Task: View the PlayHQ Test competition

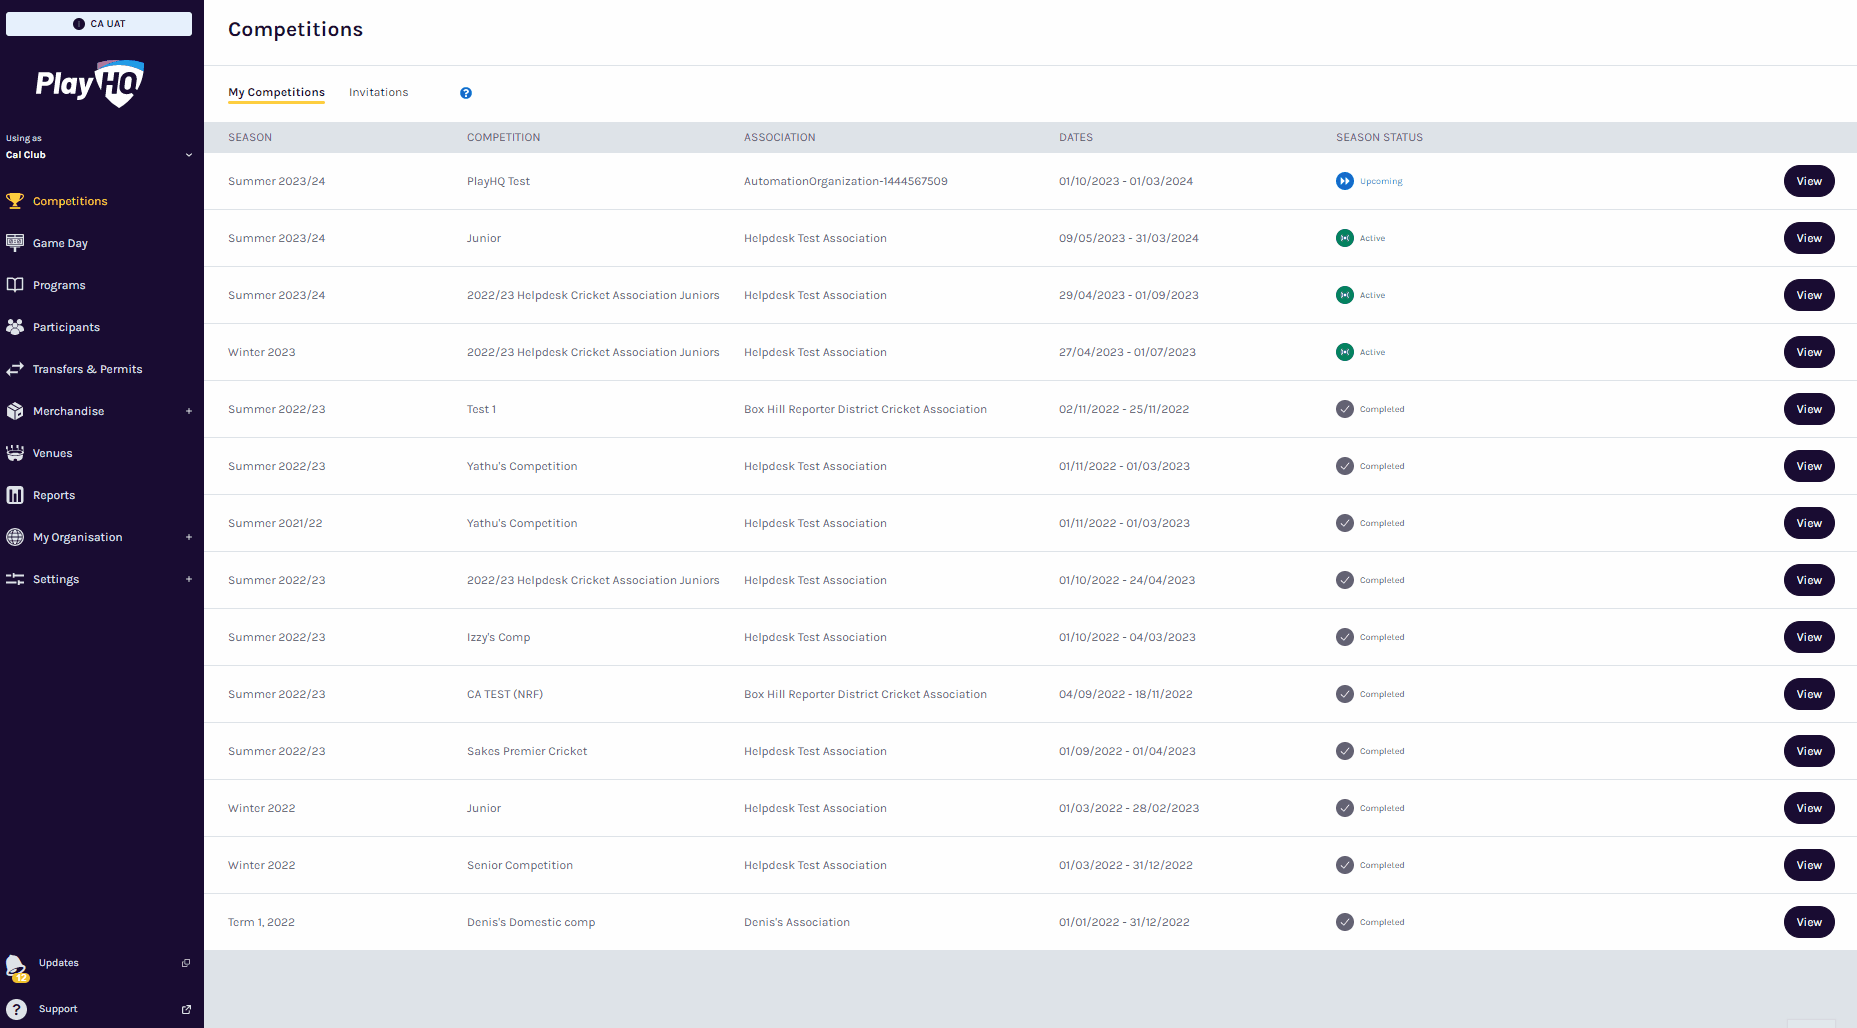Action: 1809,181
